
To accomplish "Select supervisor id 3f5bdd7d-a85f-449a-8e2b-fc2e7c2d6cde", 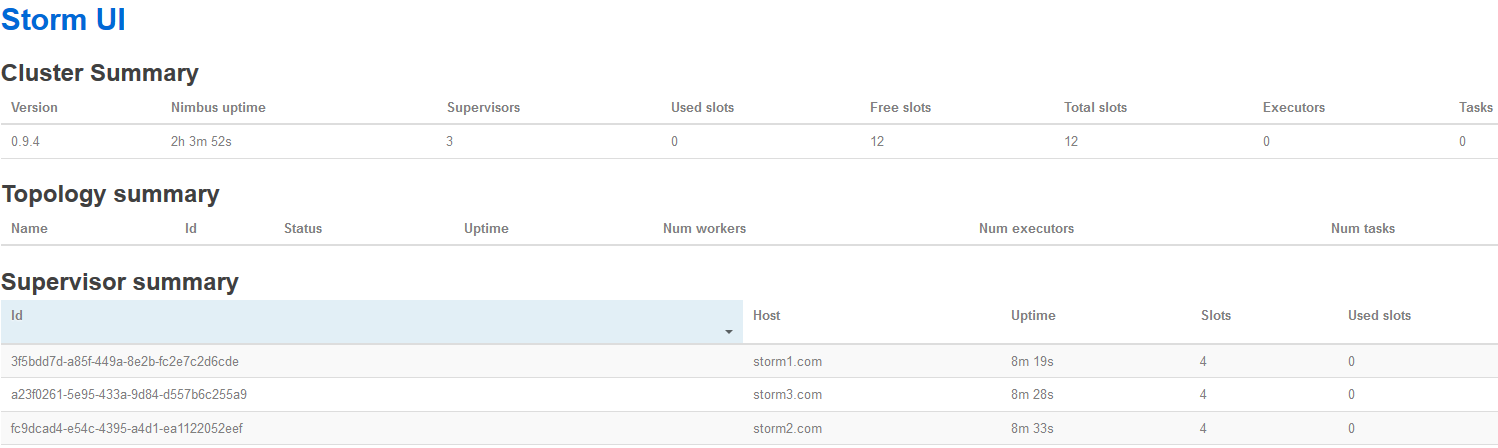I will 125,361.
